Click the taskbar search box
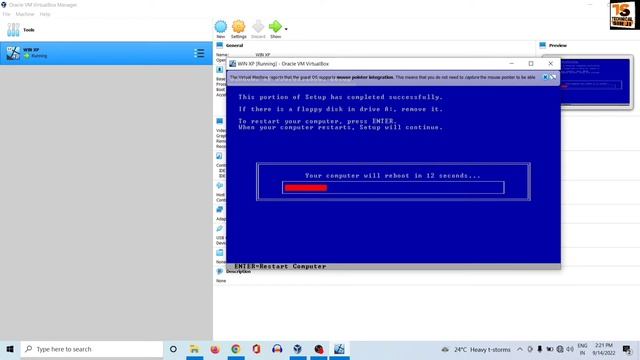 coord(92,349)
